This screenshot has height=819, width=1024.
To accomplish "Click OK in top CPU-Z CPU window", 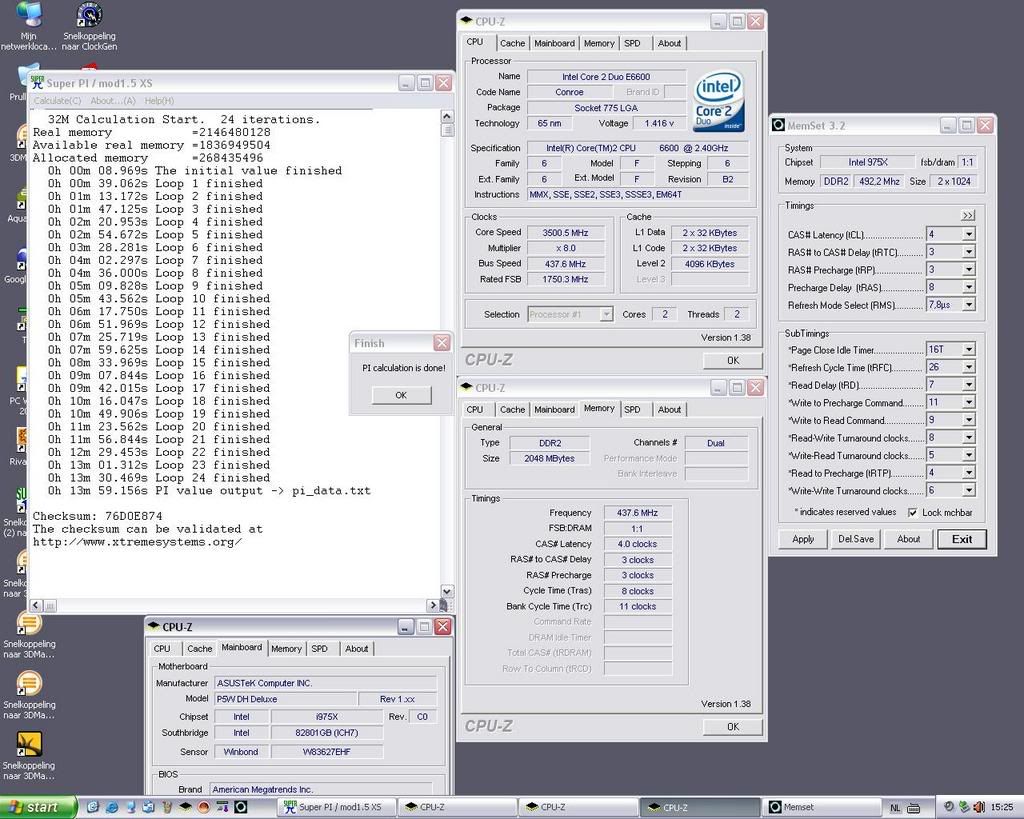I will point(733,361).
